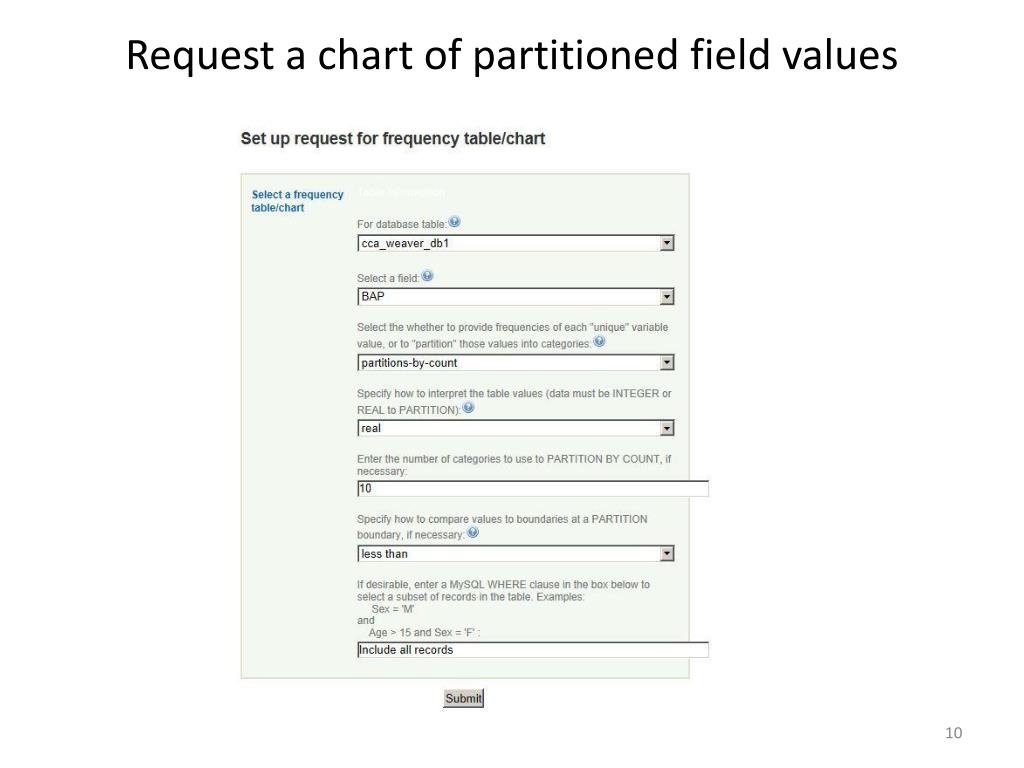This screenshot has width=1024, height=768.
Task: Click help icon for PARTITION boundary comparison
Action: point(473,533)
